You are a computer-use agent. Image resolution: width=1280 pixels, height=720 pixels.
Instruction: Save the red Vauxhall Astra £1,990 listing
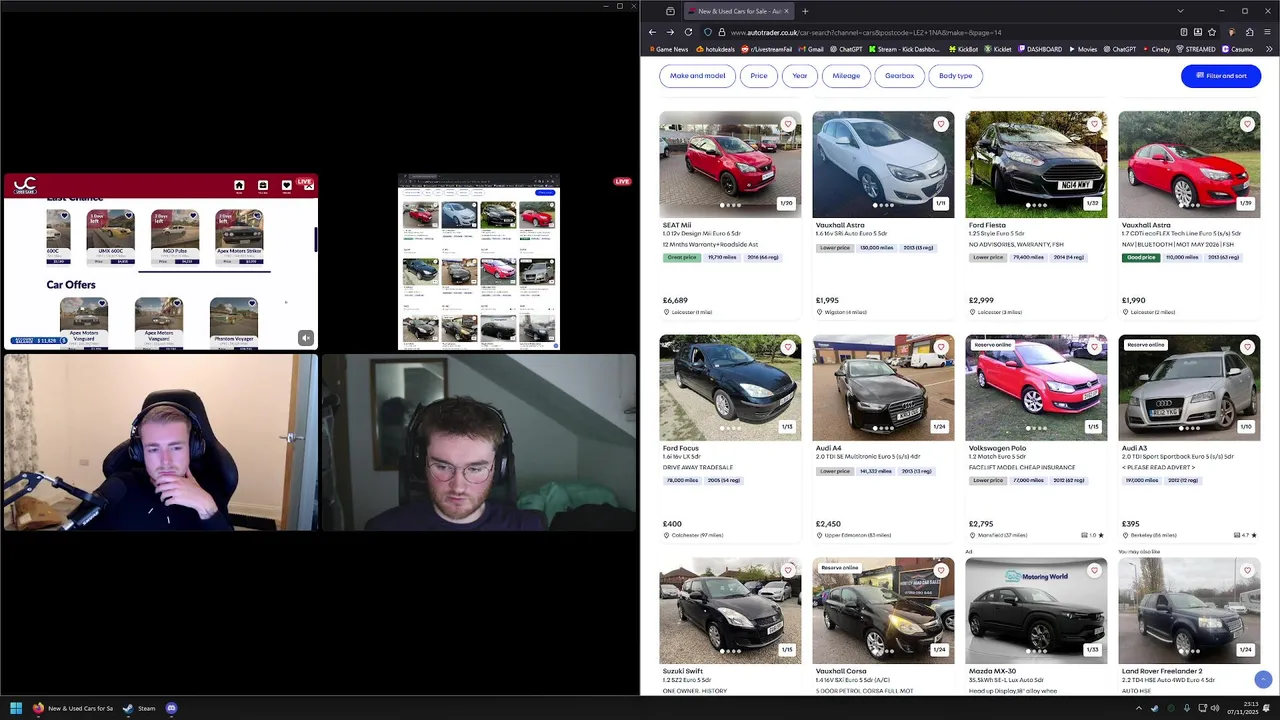click(x=1247, y=124)
